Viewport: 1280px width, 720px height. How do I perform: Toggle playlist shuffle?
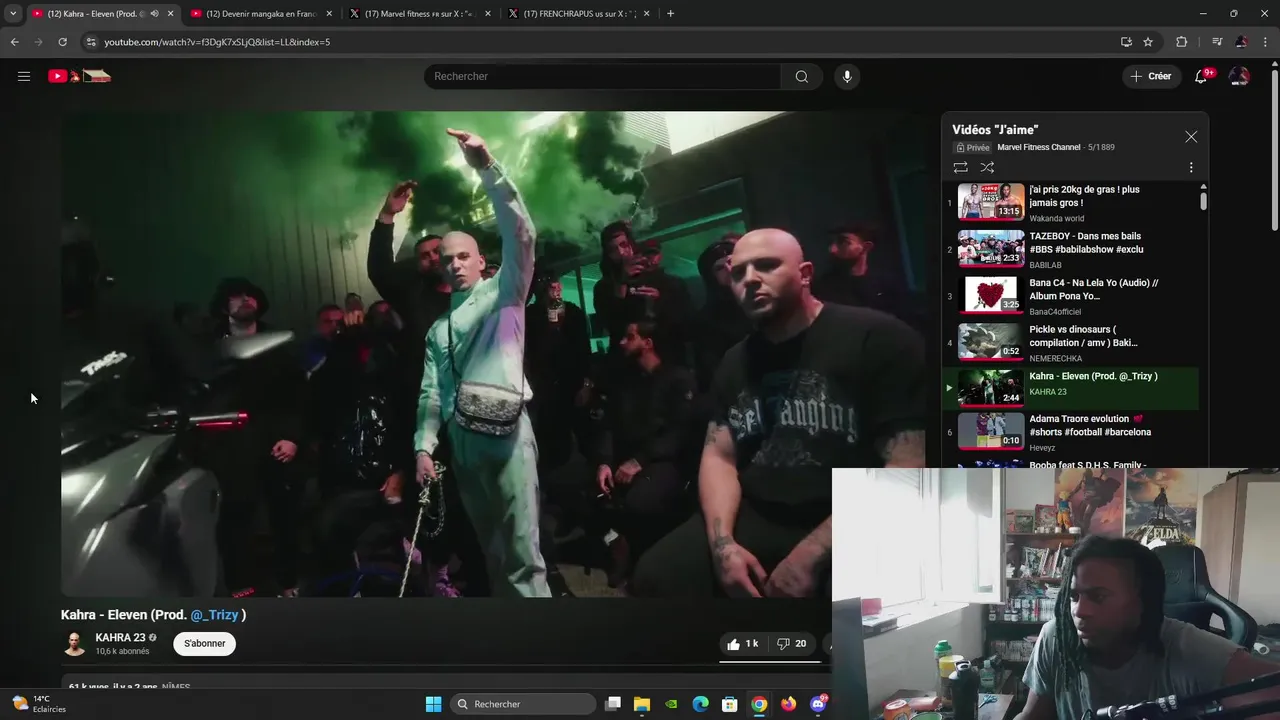coord(987,168)
